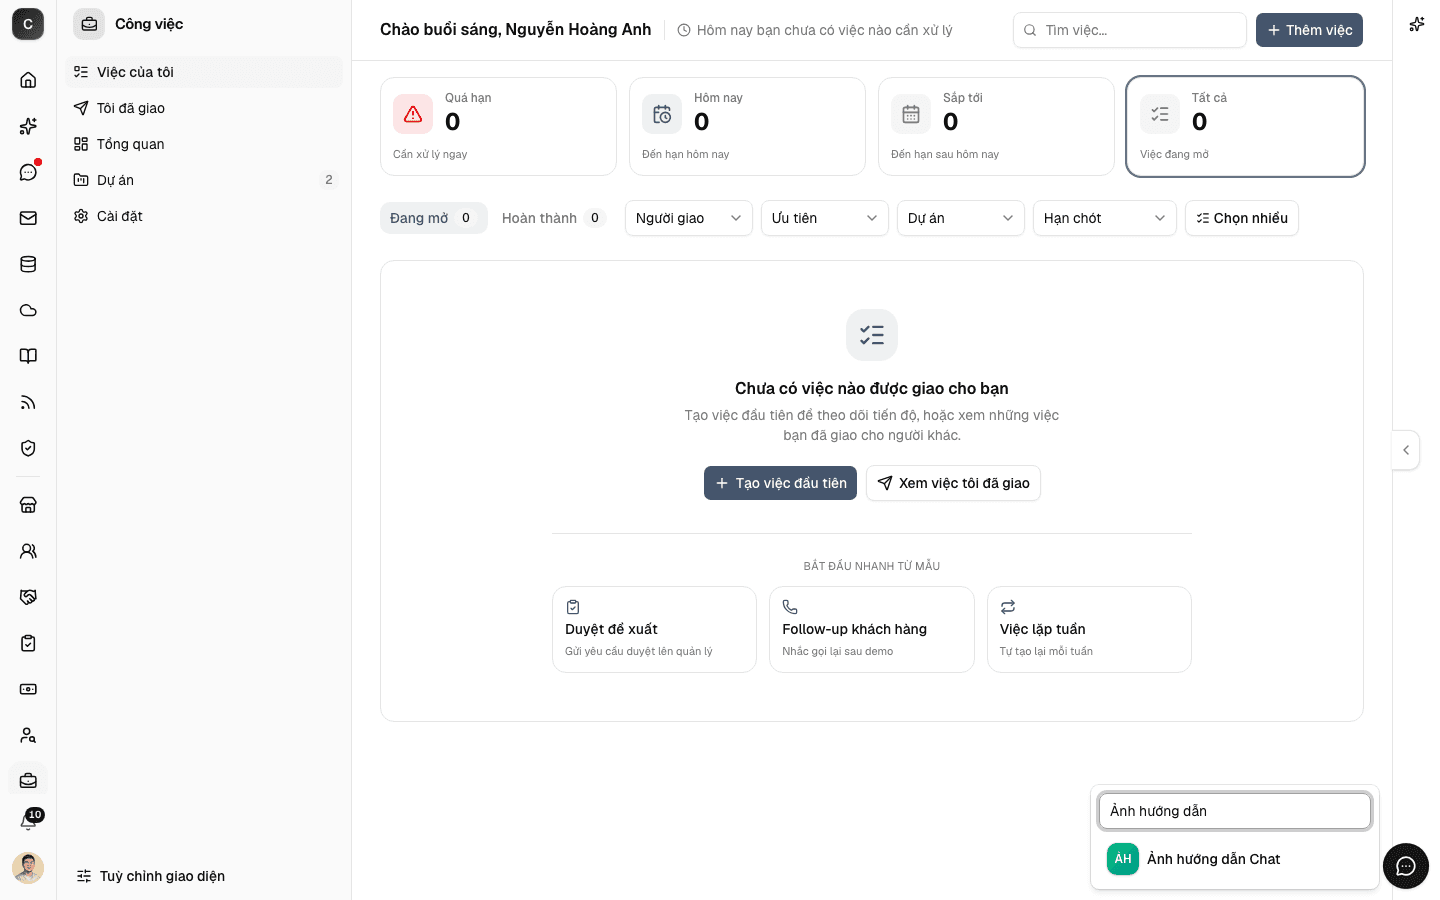Expand the Ưu tiên dropdown
This screenshot has height=900, width=1440.
825,218
